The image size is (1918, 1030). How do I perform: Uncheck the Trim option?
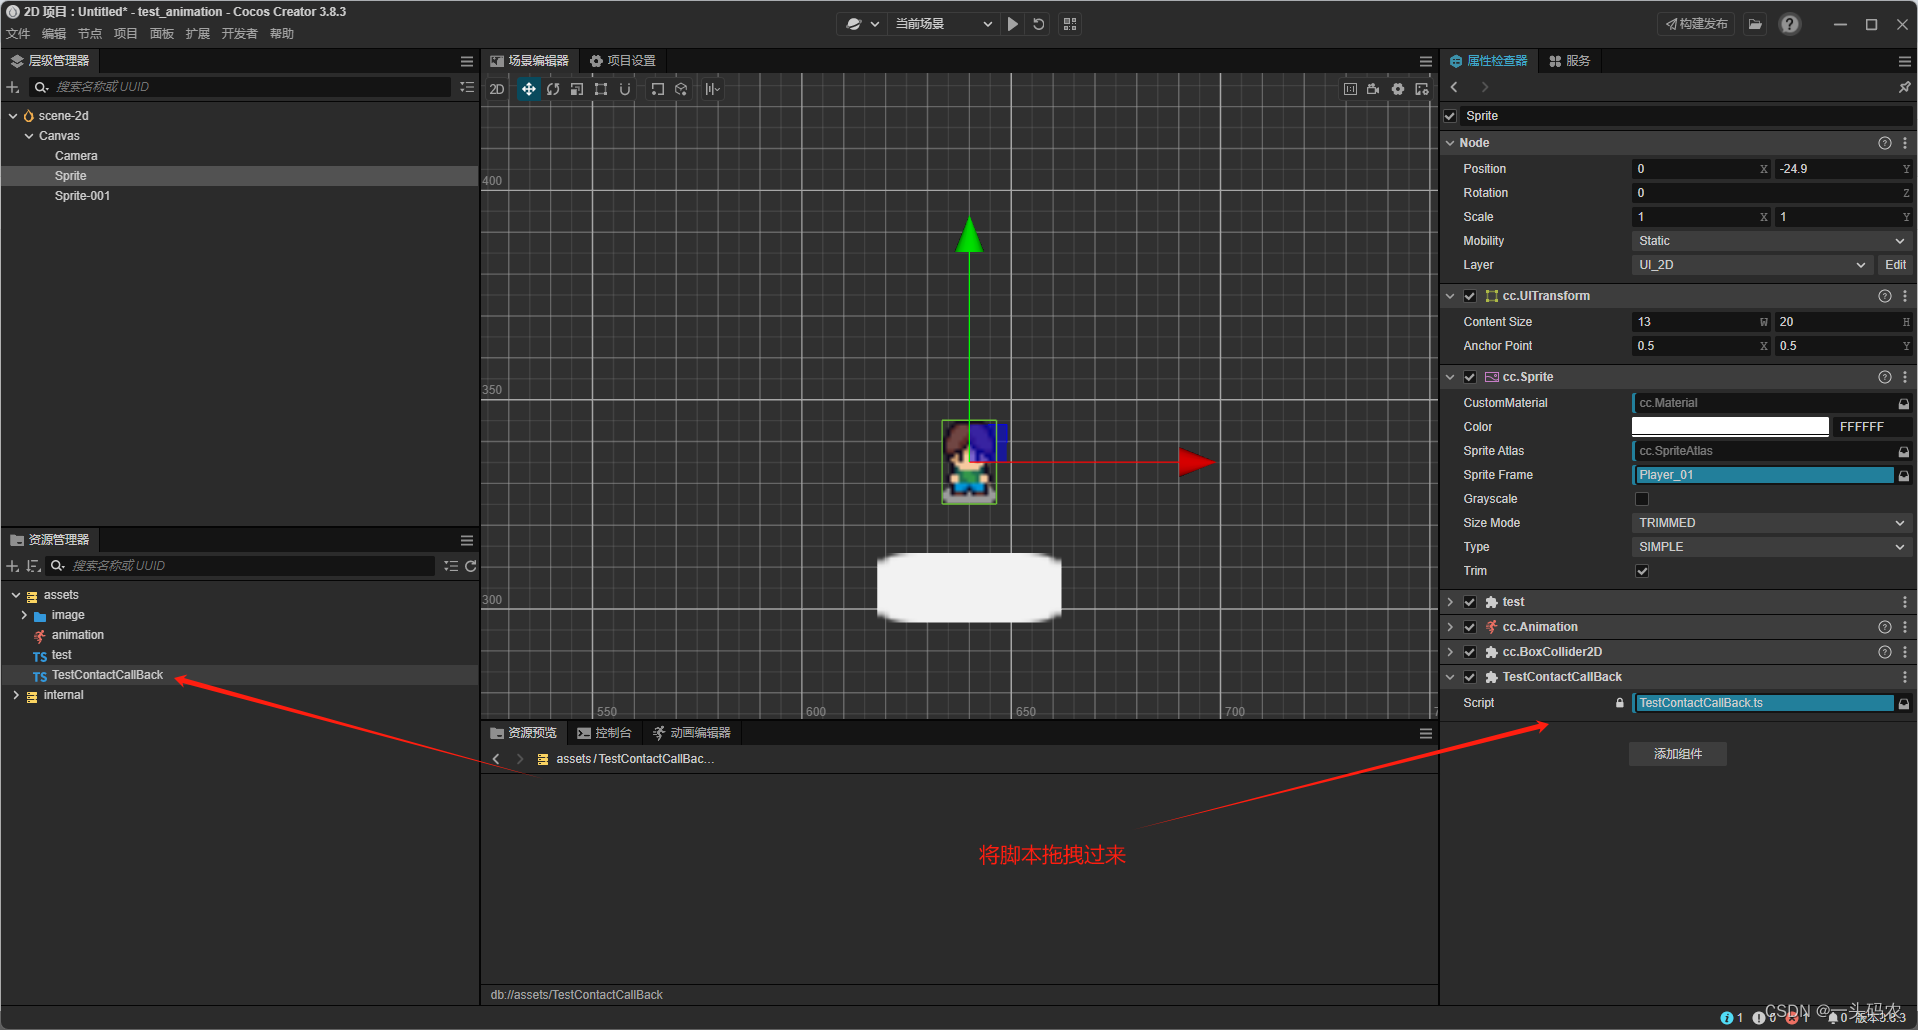click(x=1642, y=571)
